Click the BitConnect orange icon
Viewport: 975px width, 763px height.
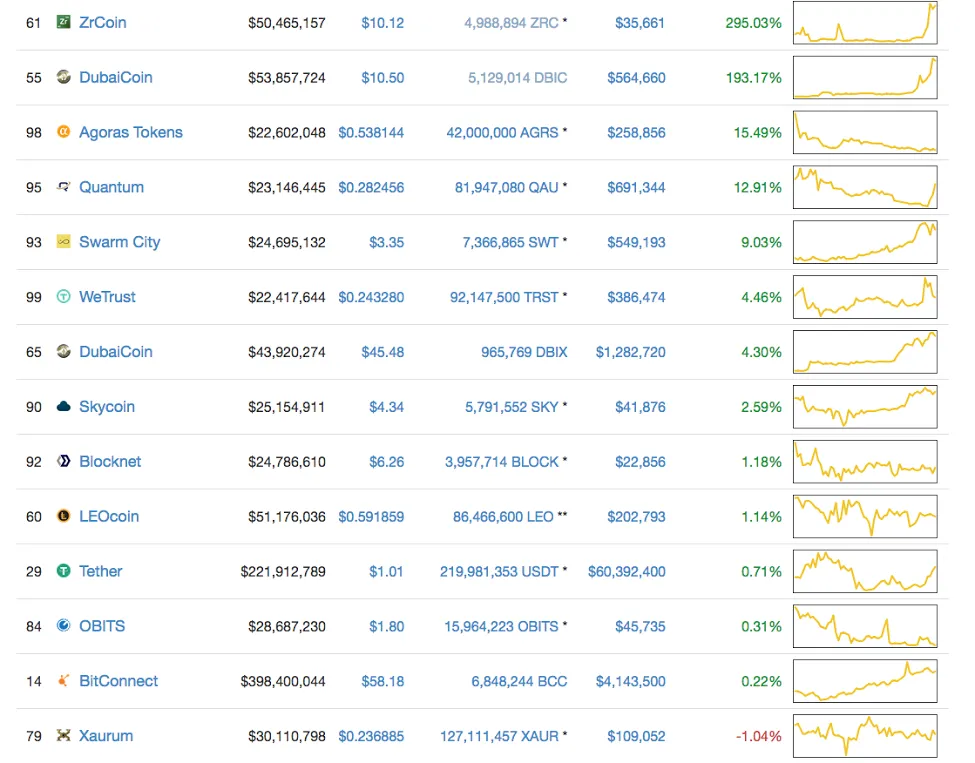click(x=63, y=680)
